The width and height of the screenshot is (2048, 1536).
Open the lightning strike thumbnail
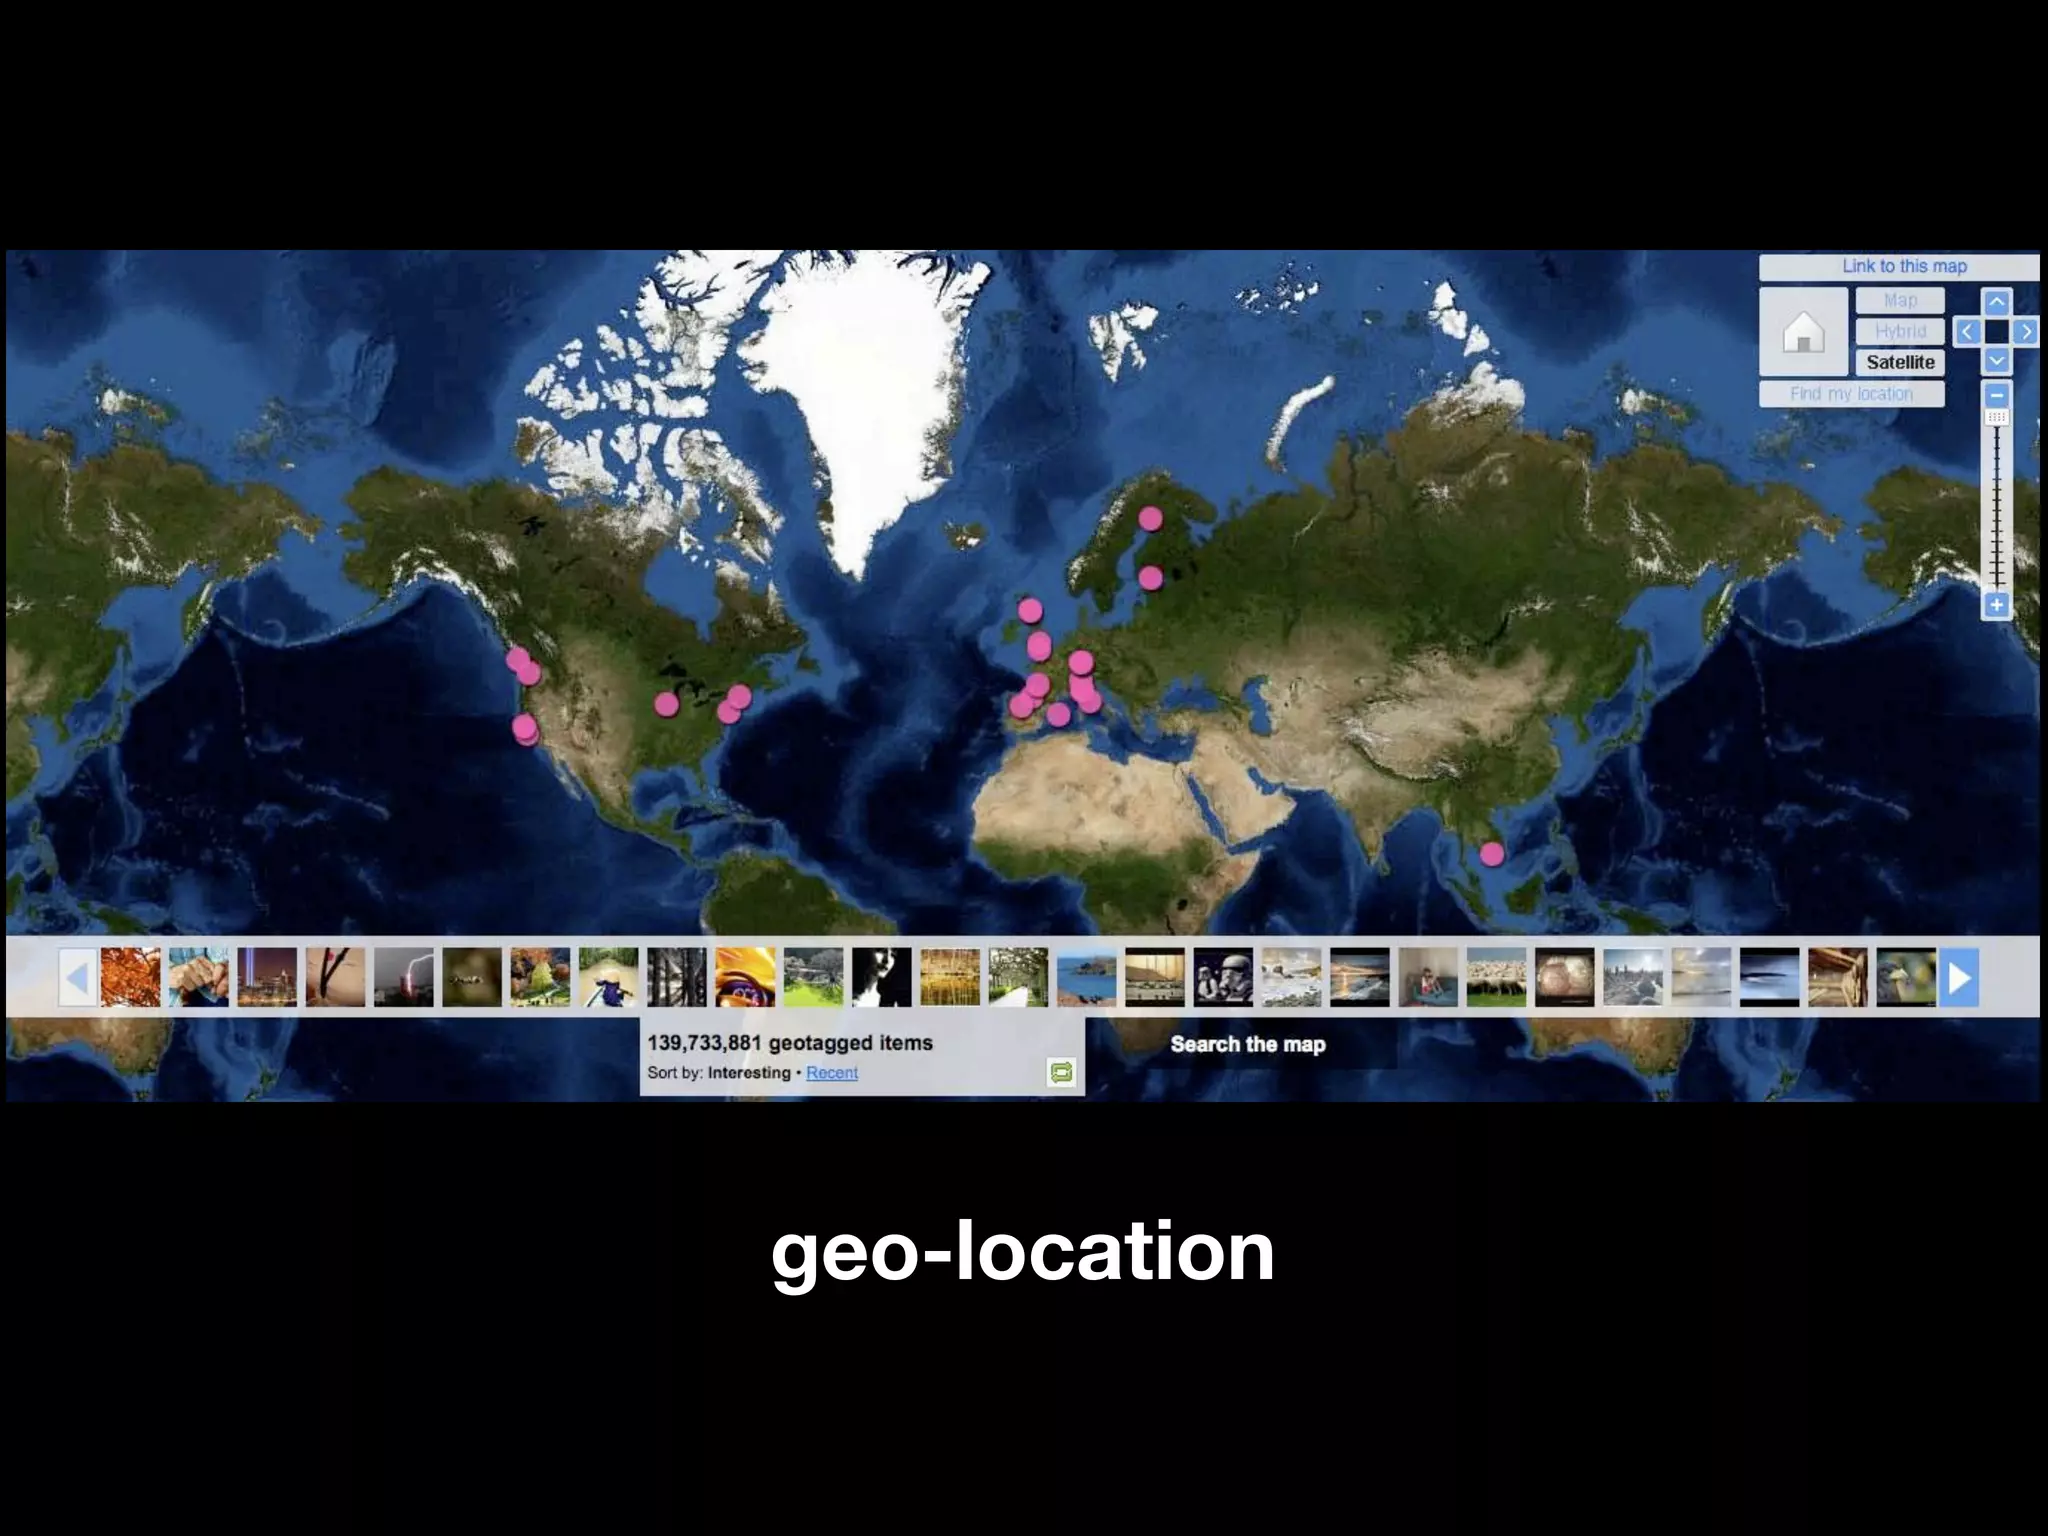[404, 977]
